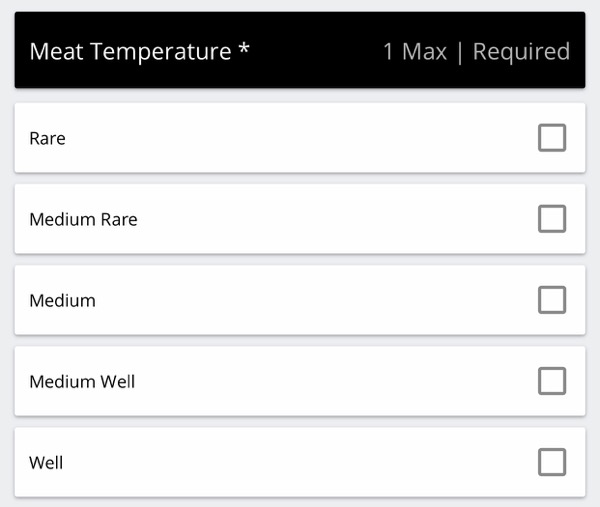Click the Medium Rare text label
The width and height of the screenshot is (600, 507).
pos(83,220)
